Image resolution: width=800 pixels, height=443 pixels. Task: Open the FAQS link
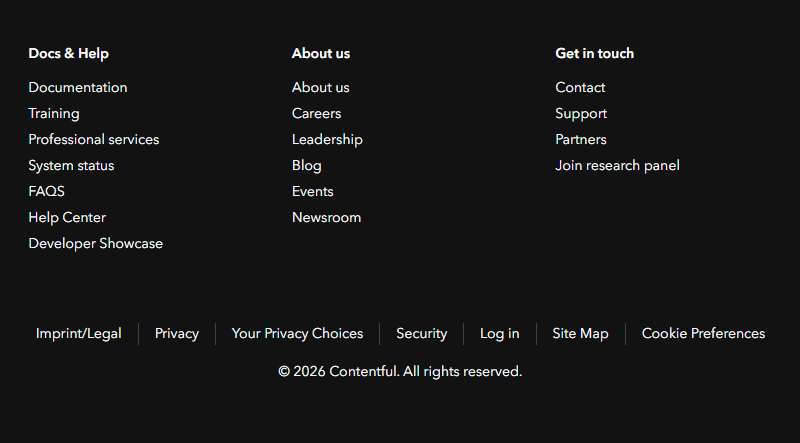pyautogui.click(x=46, y=192)
